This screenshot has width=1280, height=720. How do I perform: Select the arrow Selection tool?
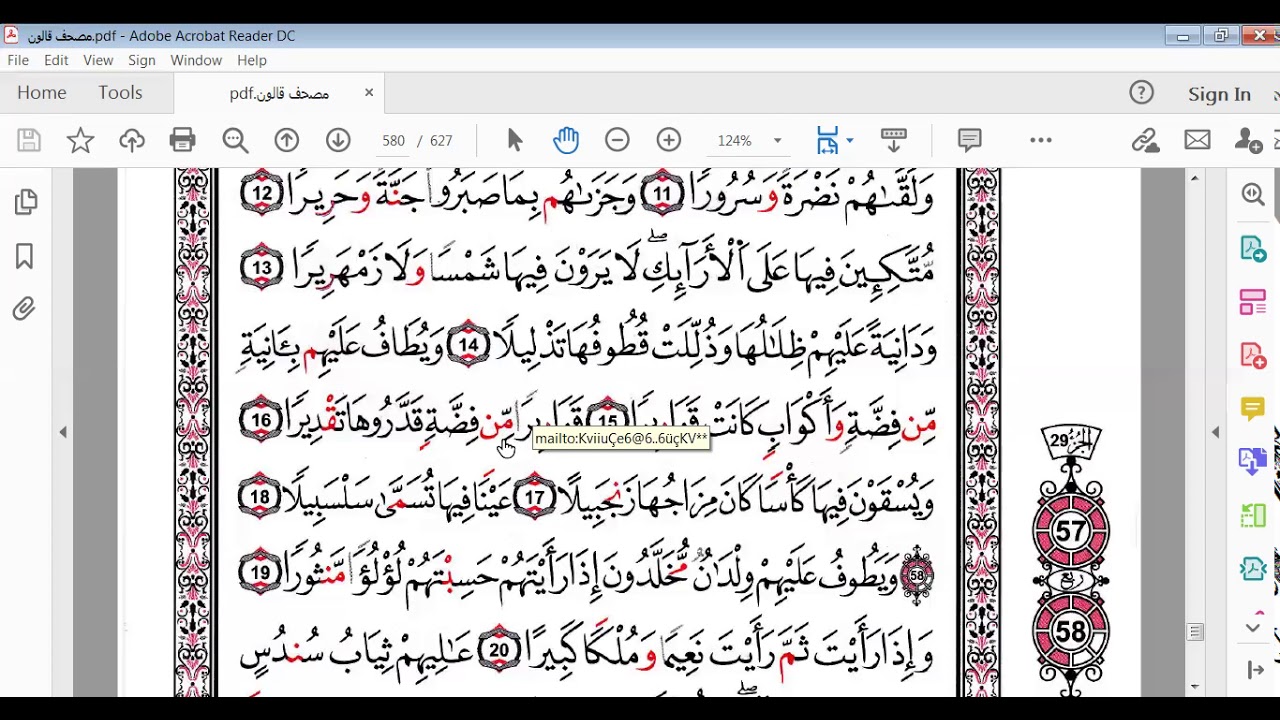(515, 141)
